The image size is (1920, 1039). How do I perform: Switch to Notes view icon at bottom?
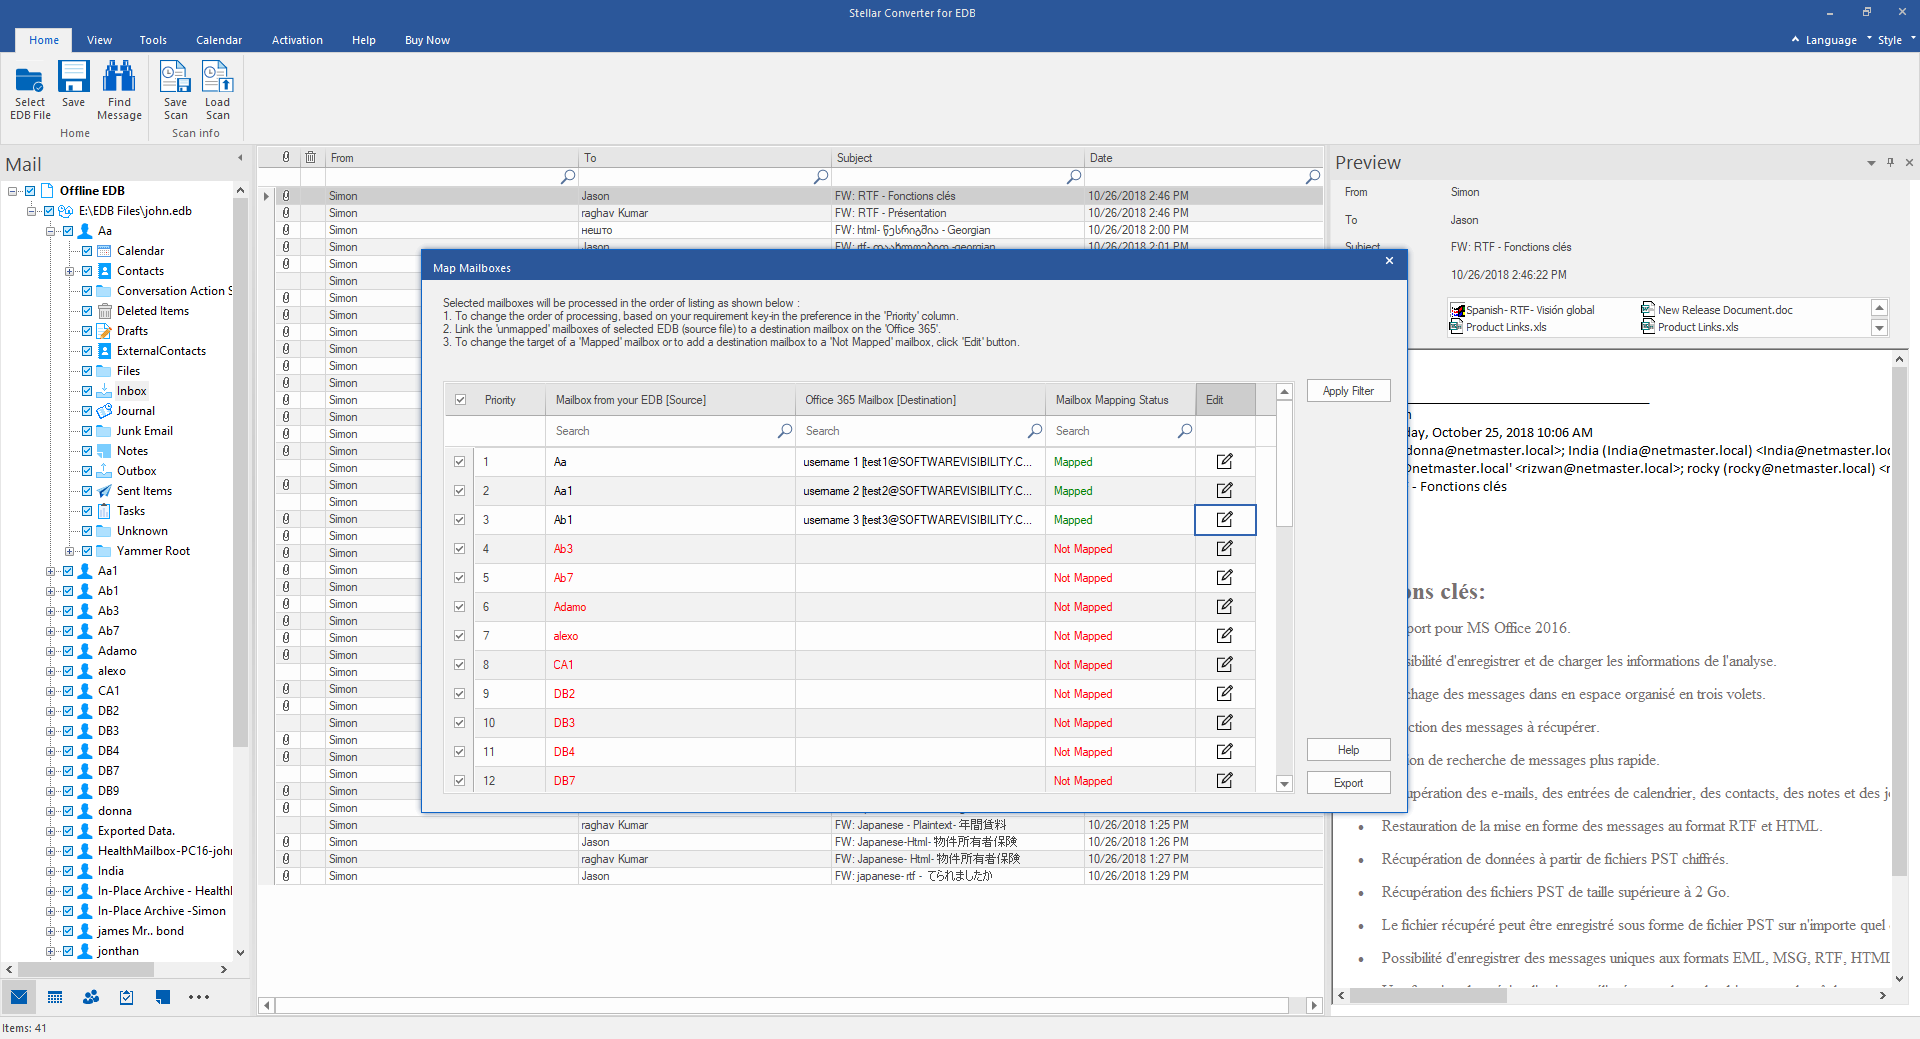(163, 997)
